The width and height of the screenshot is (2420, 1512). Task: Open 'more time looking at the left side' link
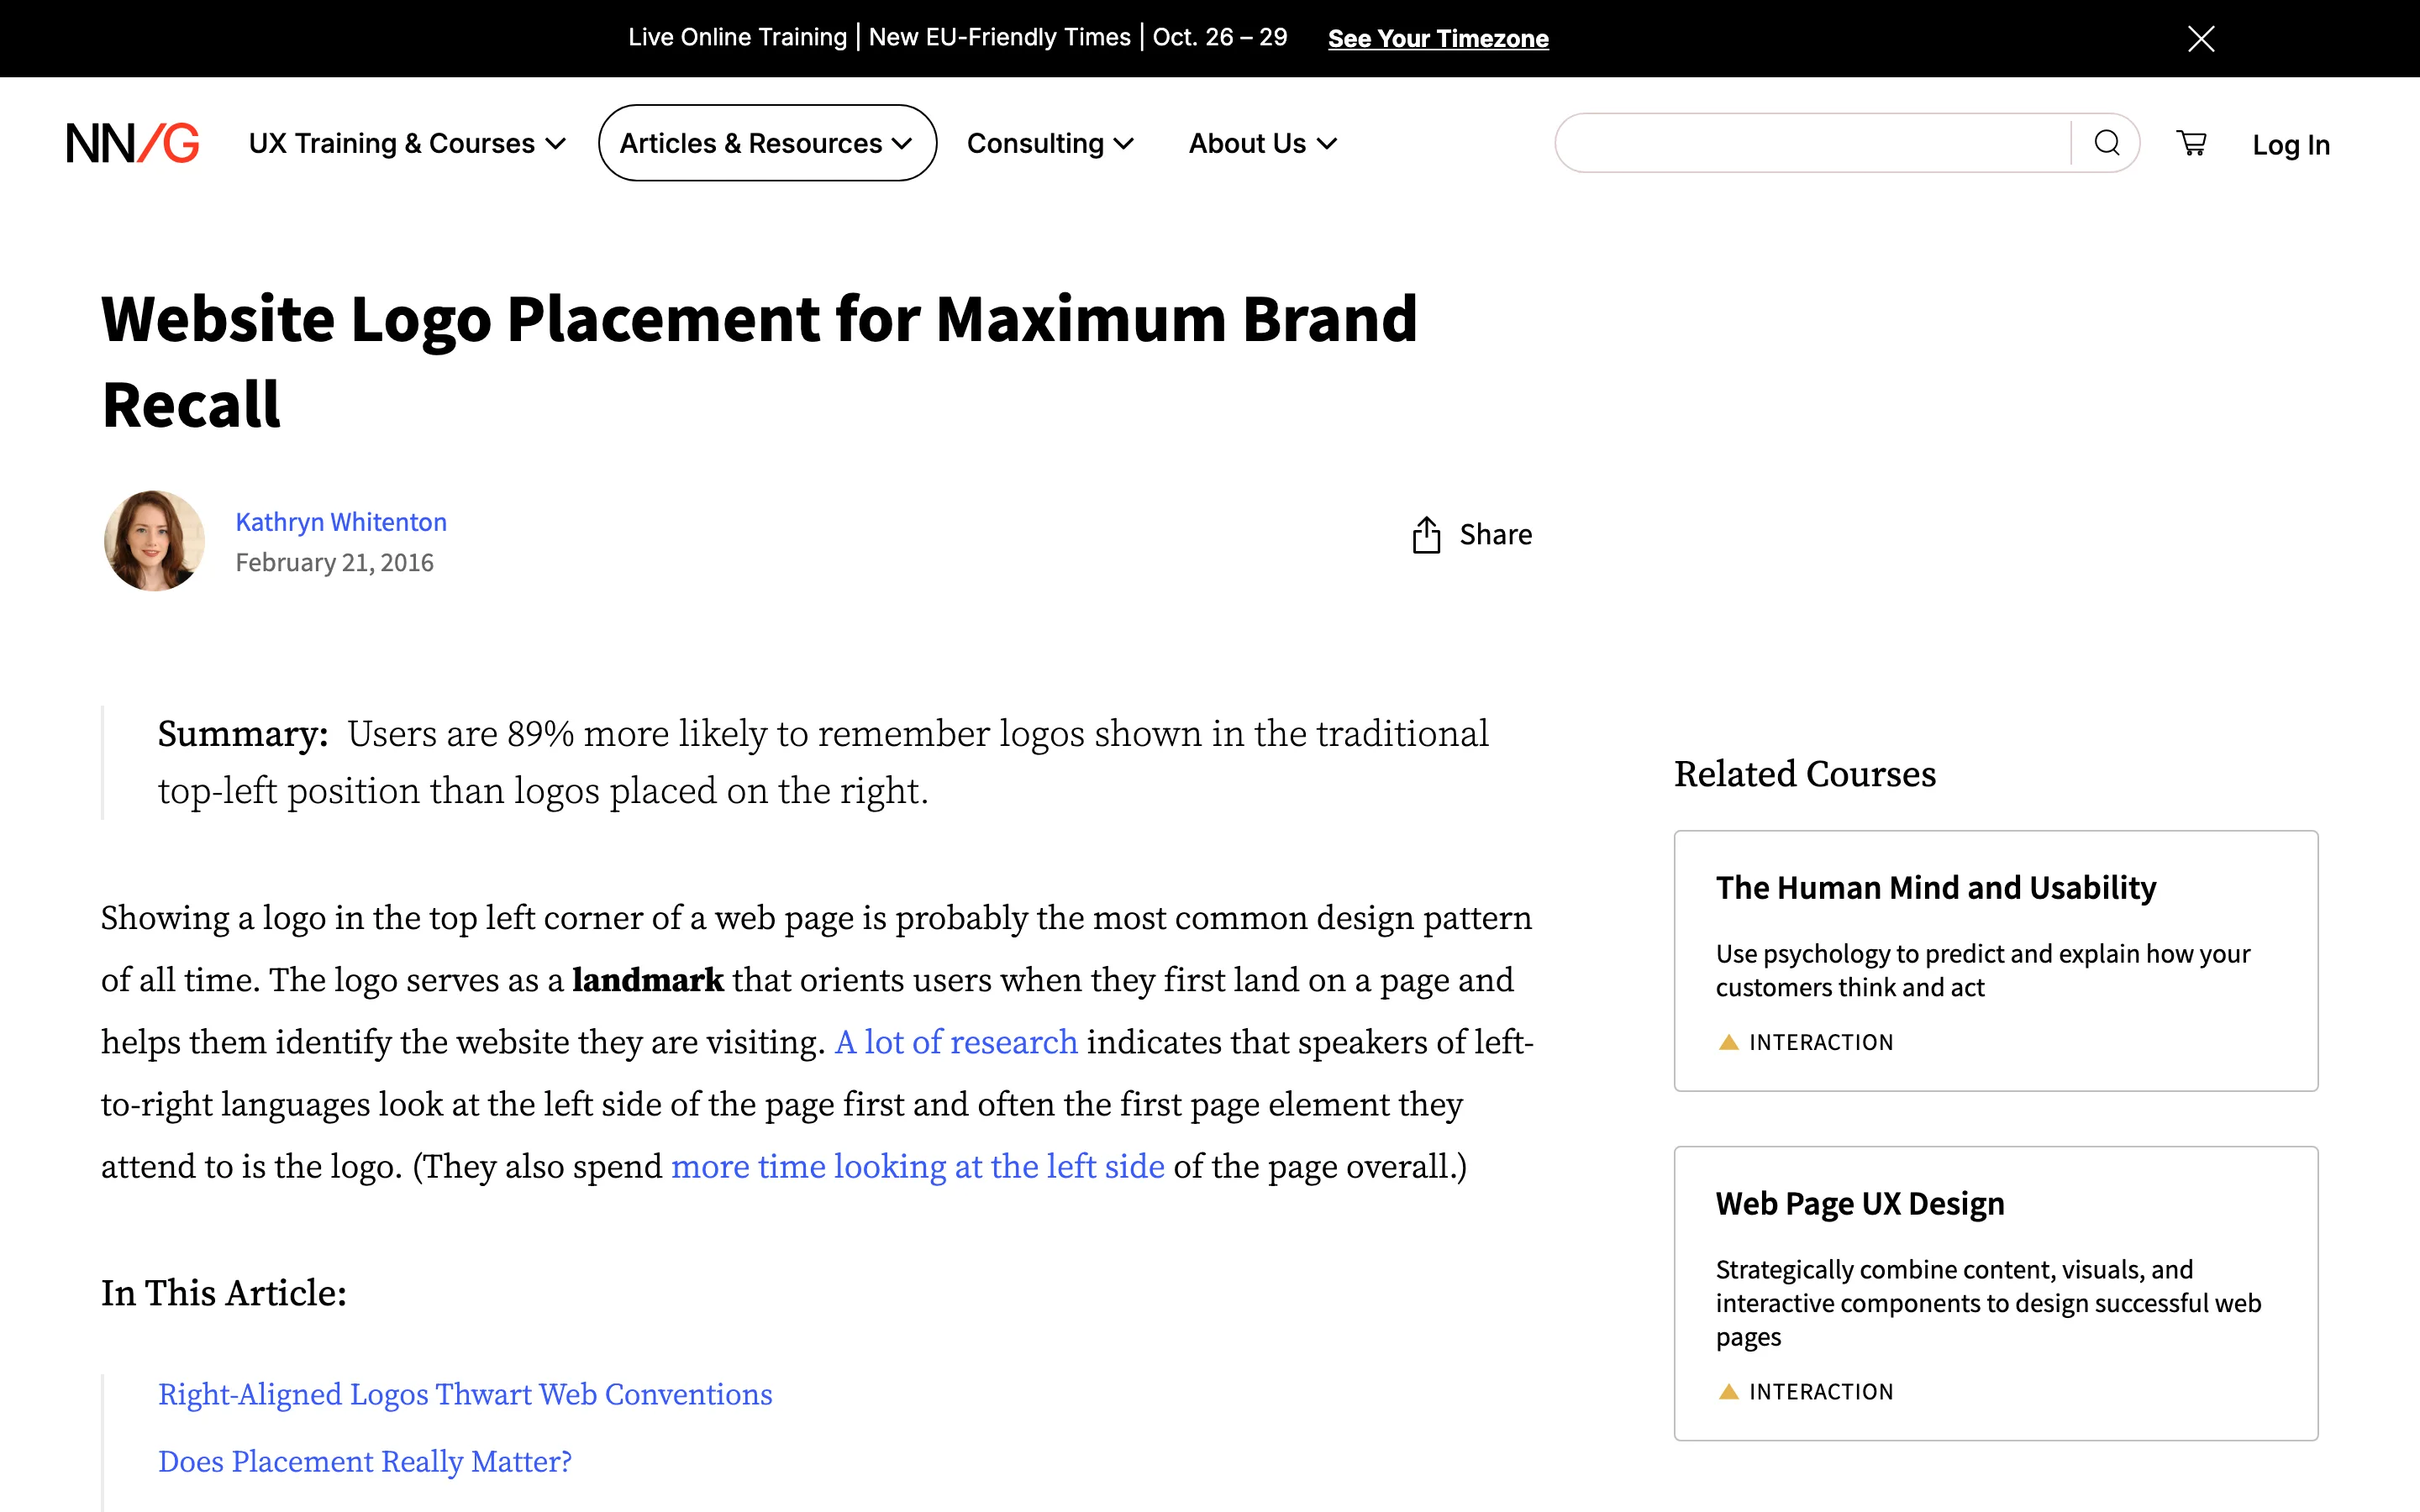pyautogui.click(x=918, y=1166)
